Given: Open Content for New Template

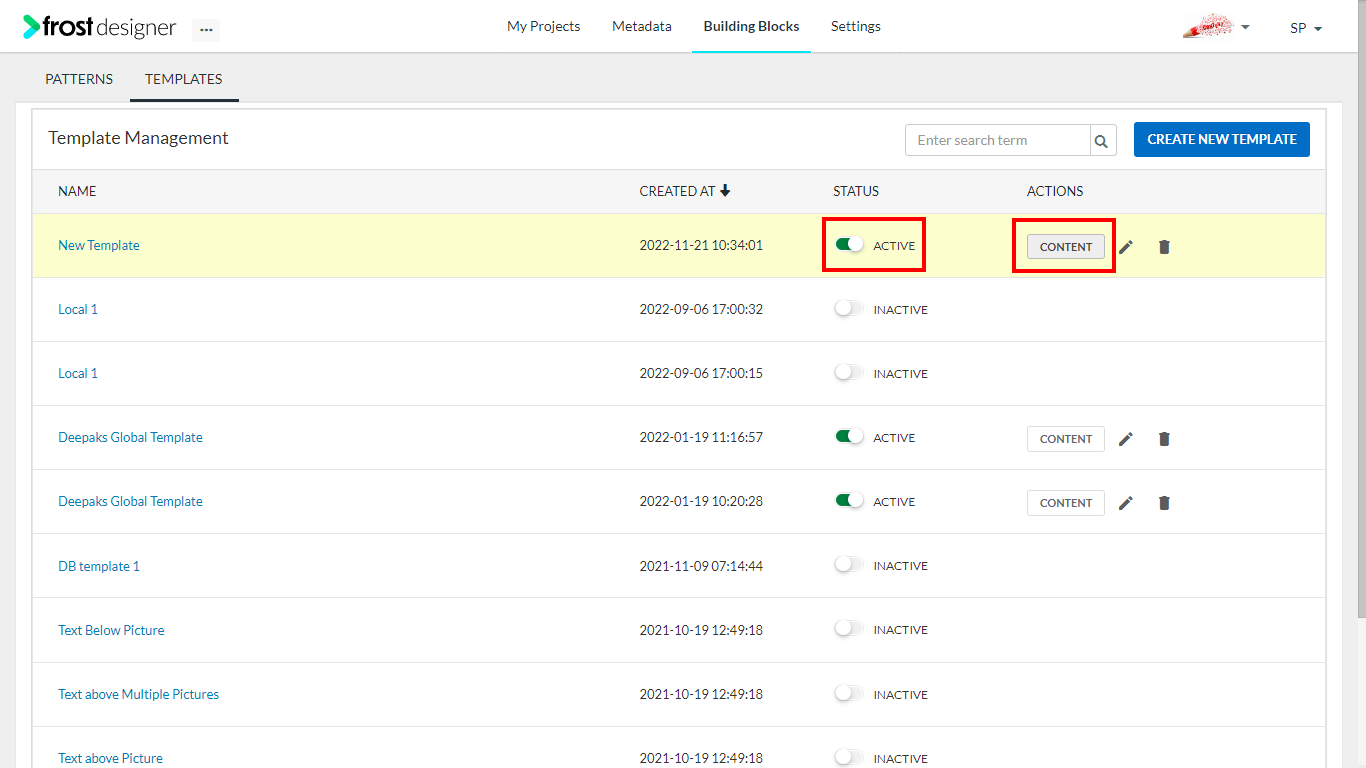Looking at the screenshot, I should [x=1066, y=247].
